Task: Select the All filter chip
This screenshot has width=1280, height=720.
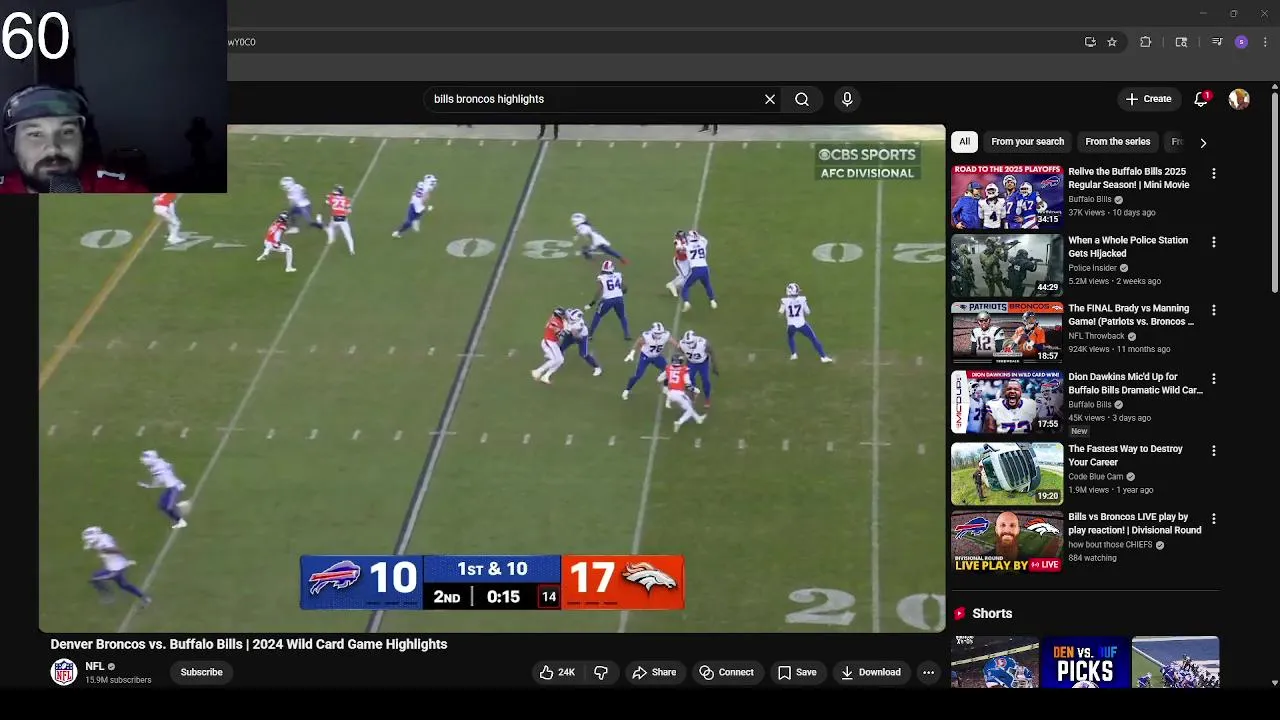Action: 964,142
